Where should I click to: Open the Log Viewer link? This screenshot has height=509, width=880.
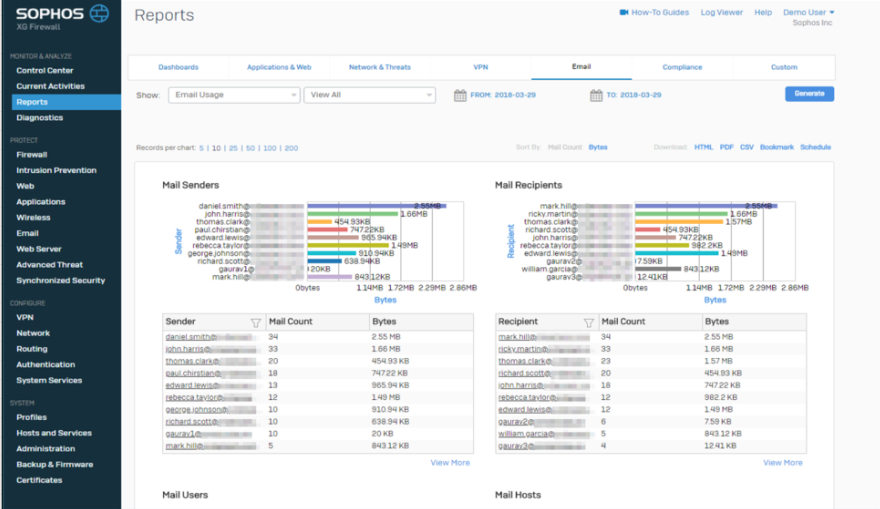[x=721, y=13]
